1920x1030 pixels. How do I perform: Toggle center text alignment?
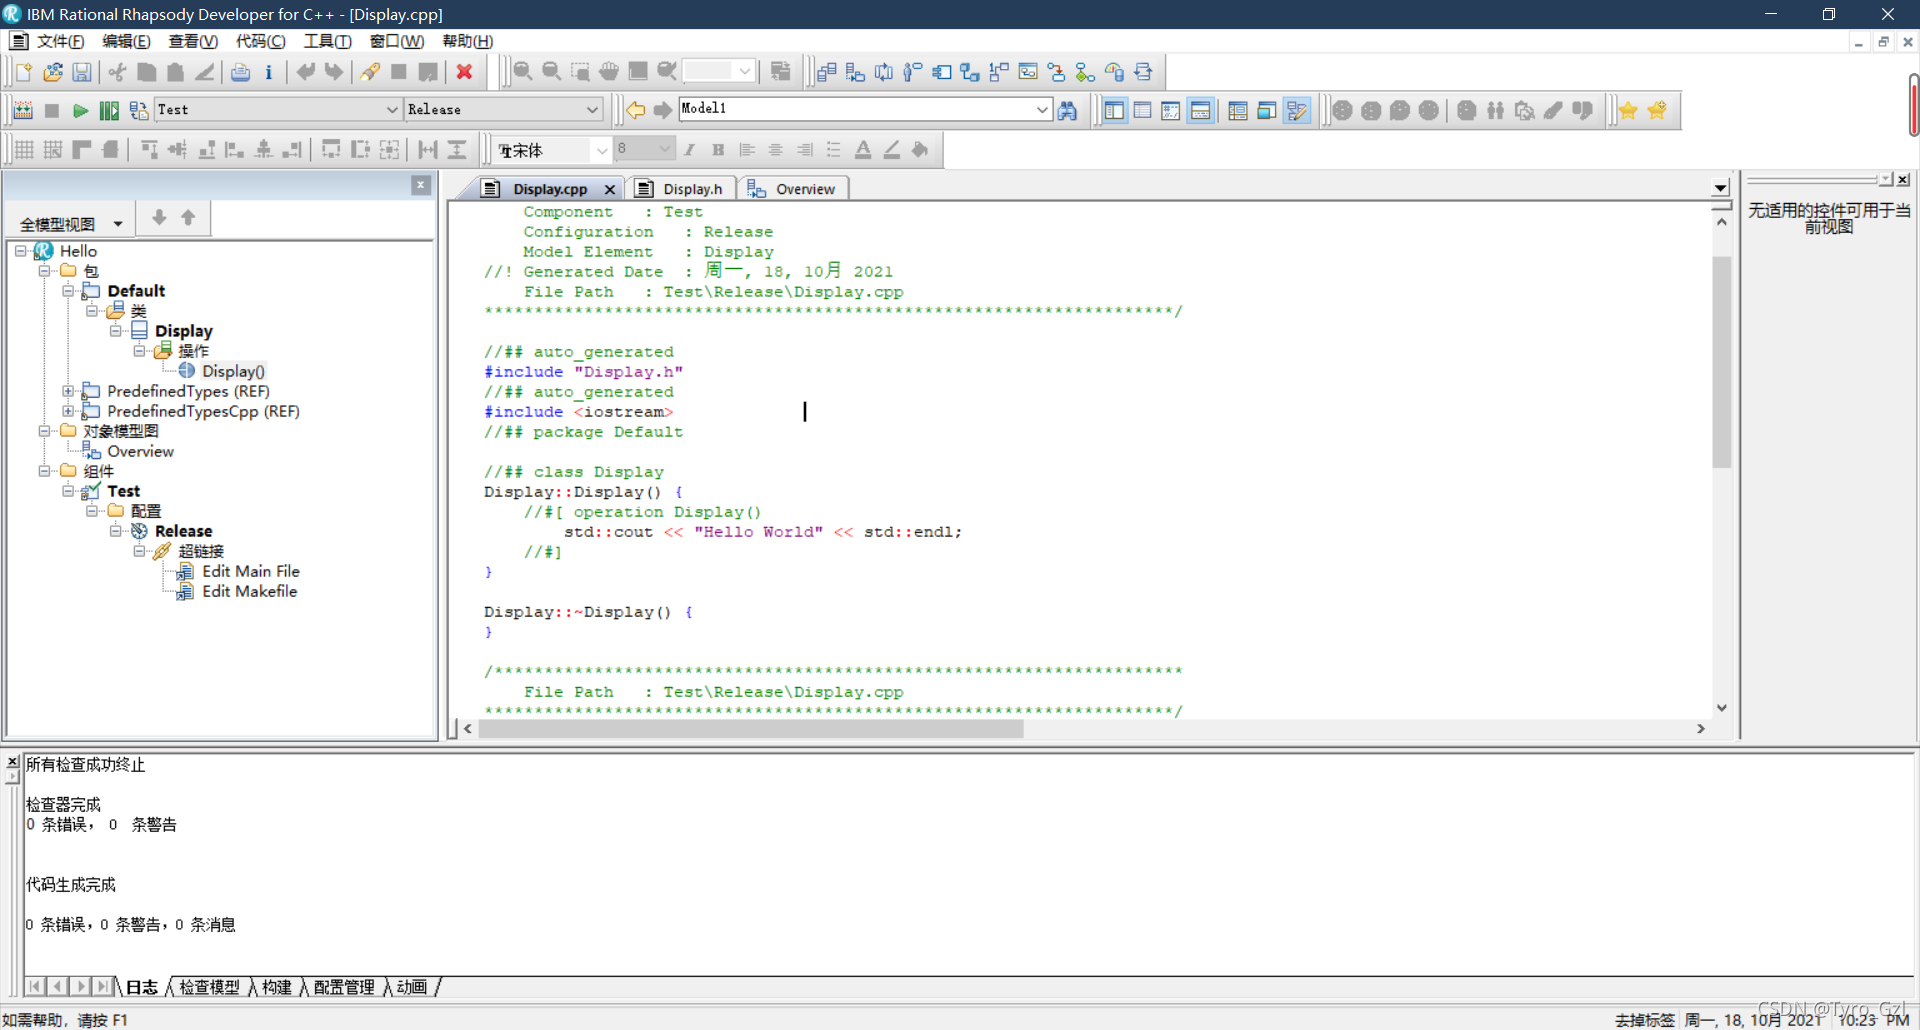(x=775, y=149)
